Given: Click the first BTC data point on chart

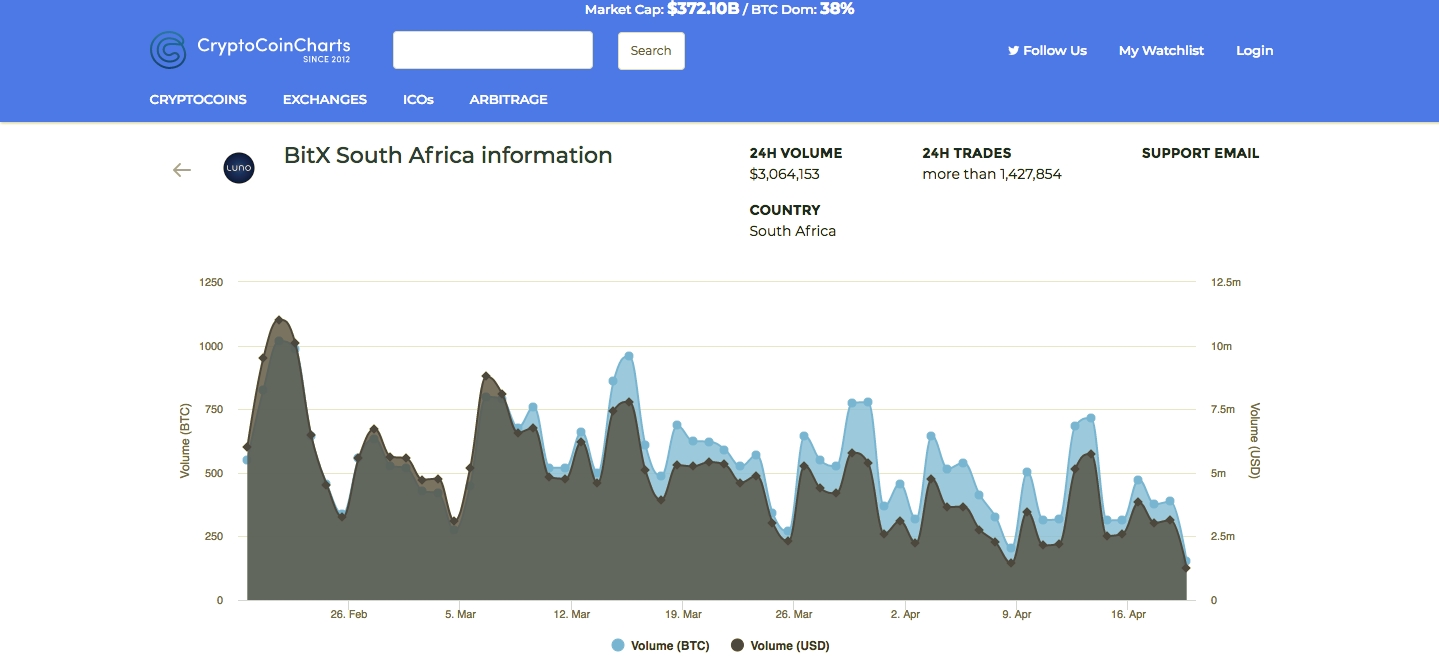Looking at the screenshot, I should point(246,460).
